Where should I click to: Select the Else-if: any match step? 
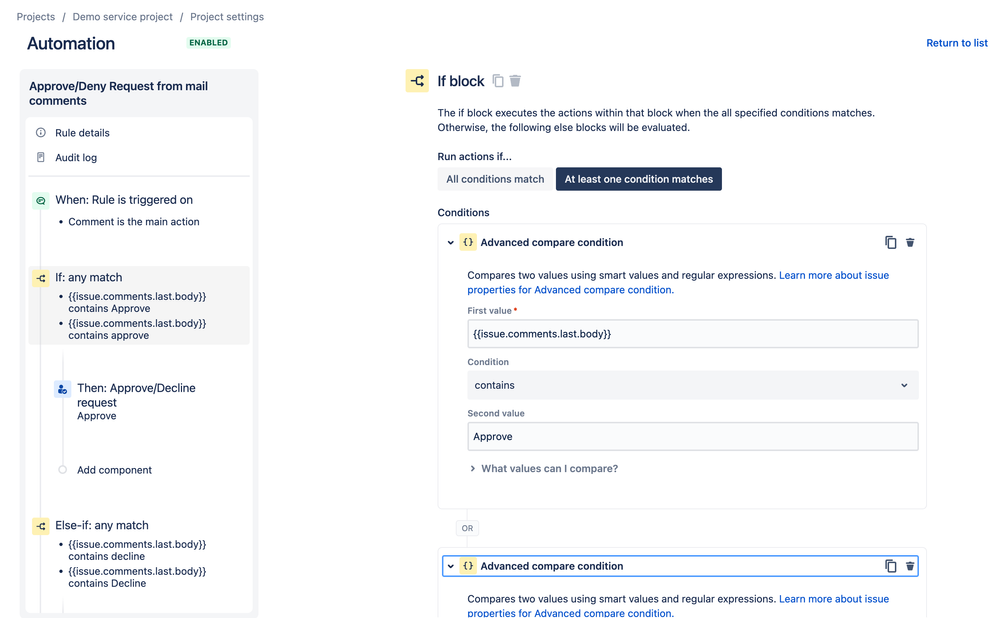(x=102, y=525)
